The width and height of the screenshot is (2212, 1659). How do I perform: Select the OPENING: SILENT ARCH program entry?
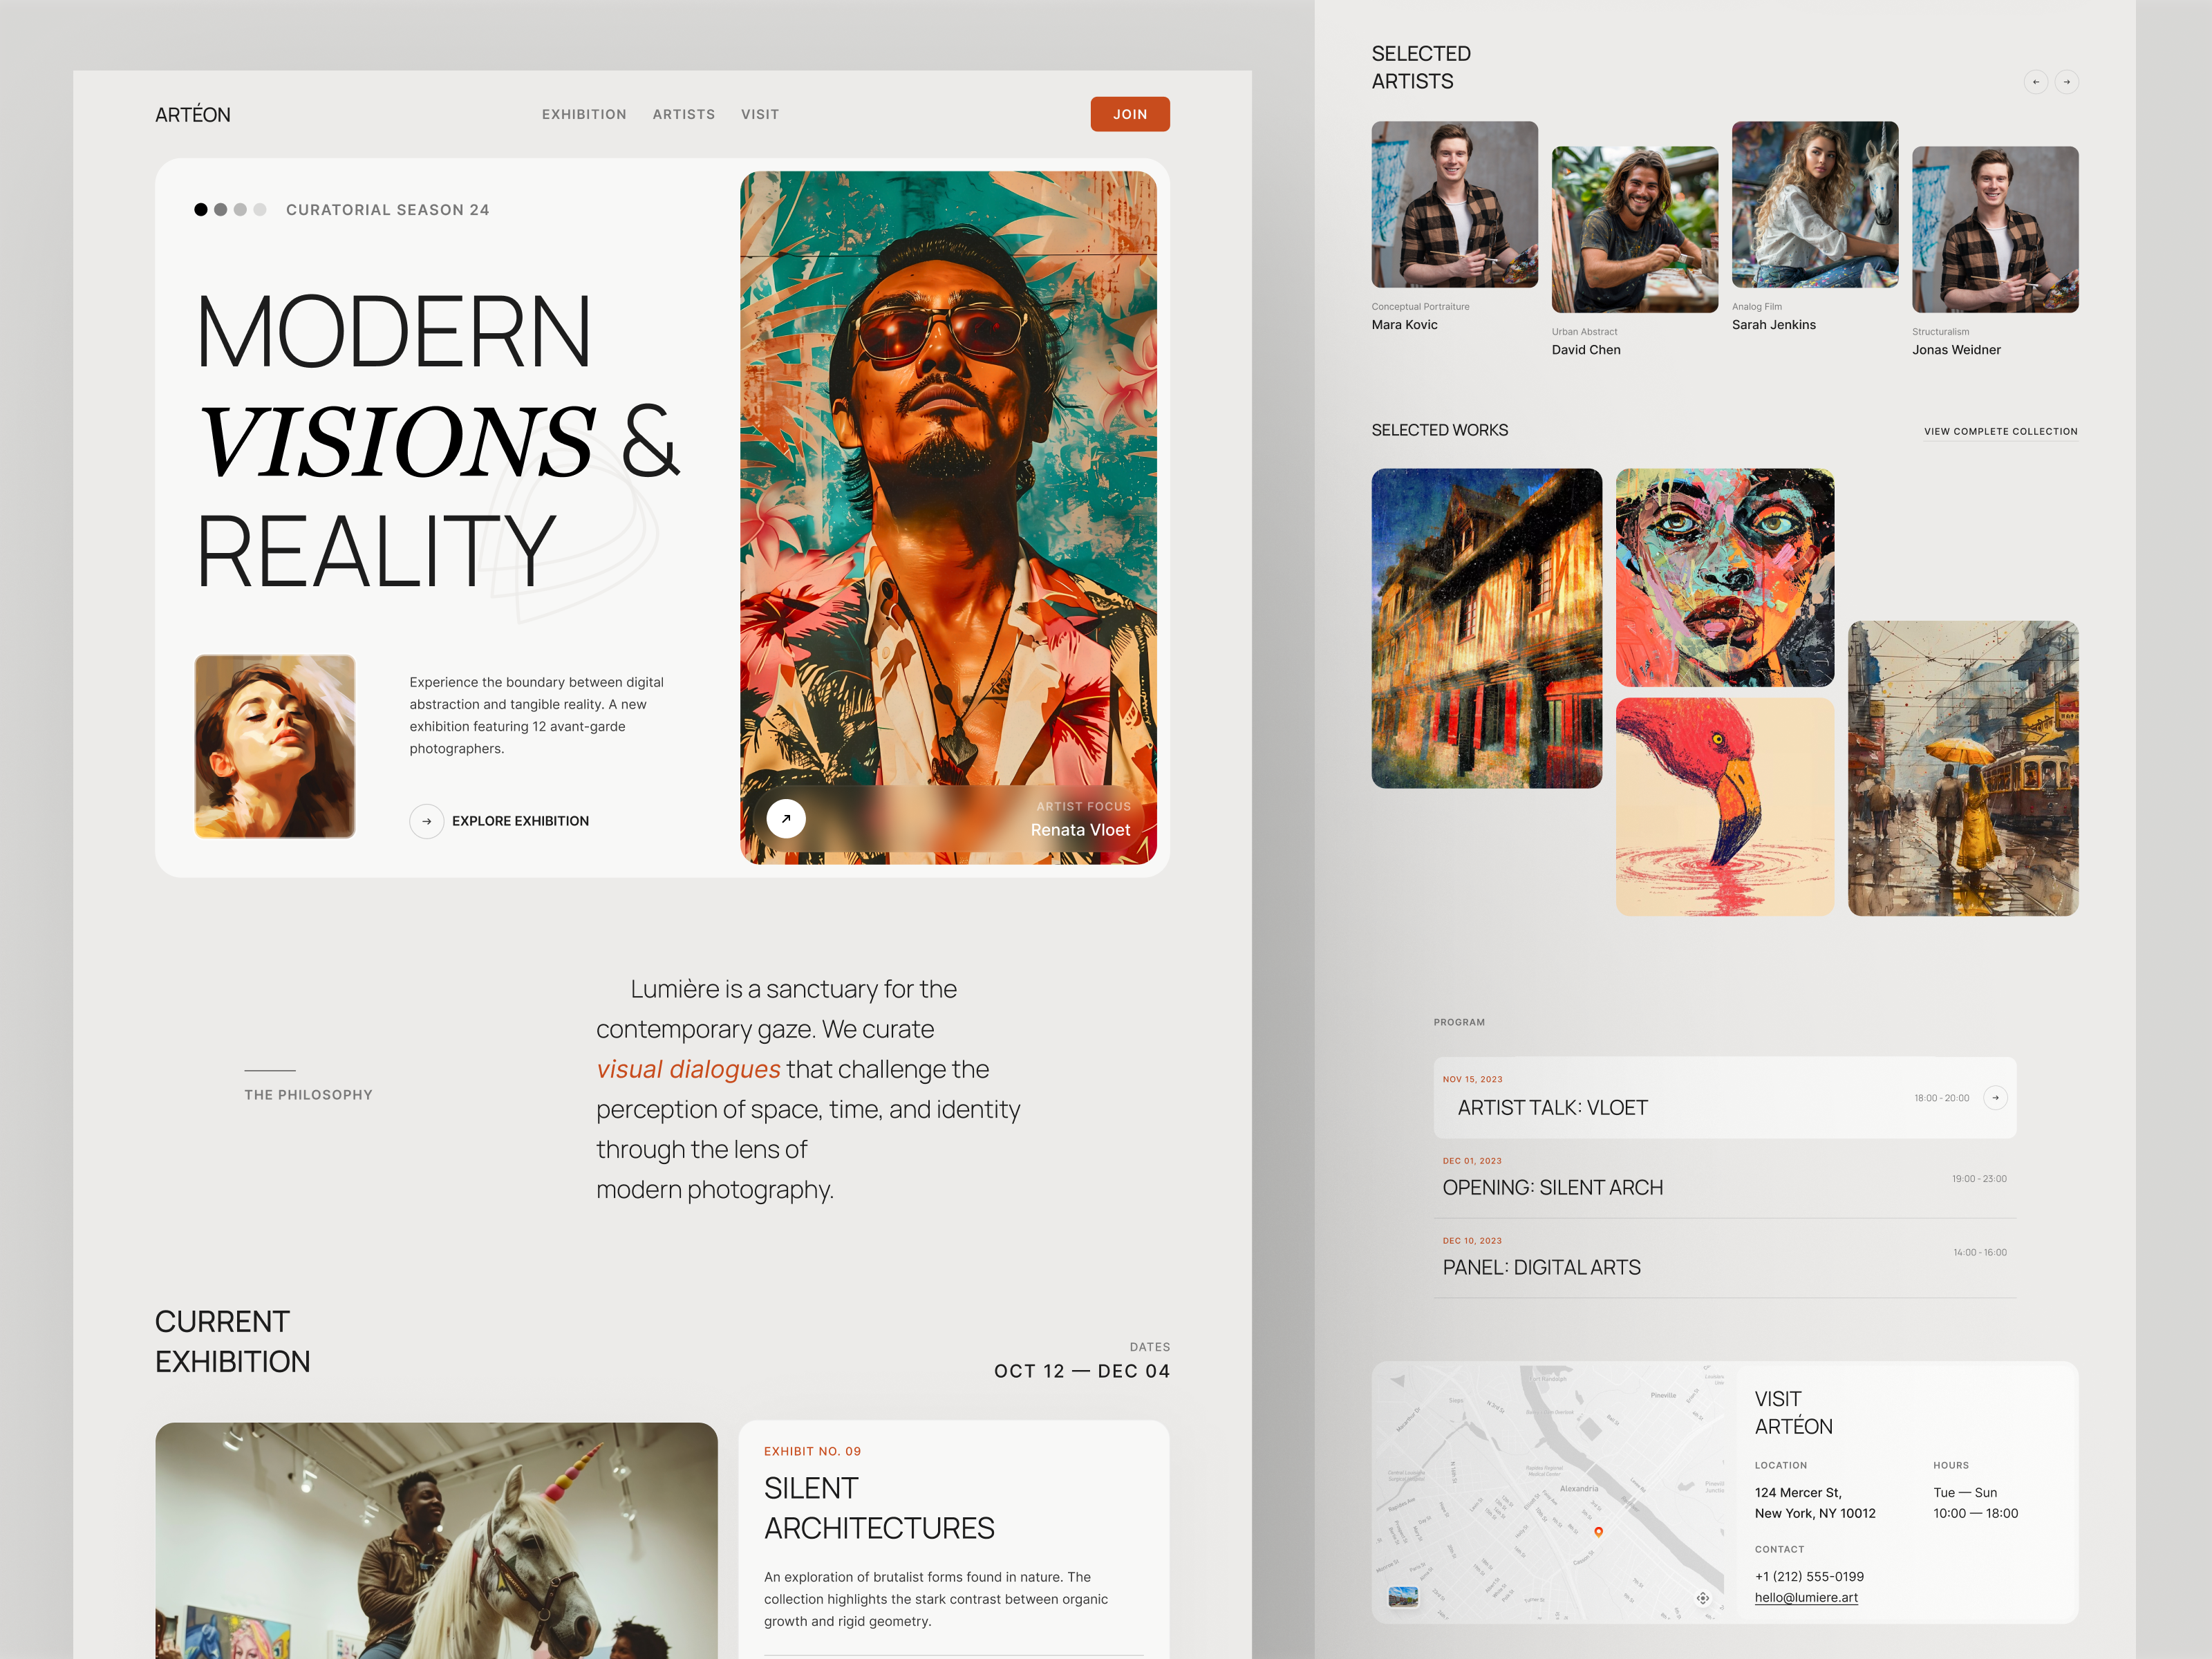point(1725,1178)
